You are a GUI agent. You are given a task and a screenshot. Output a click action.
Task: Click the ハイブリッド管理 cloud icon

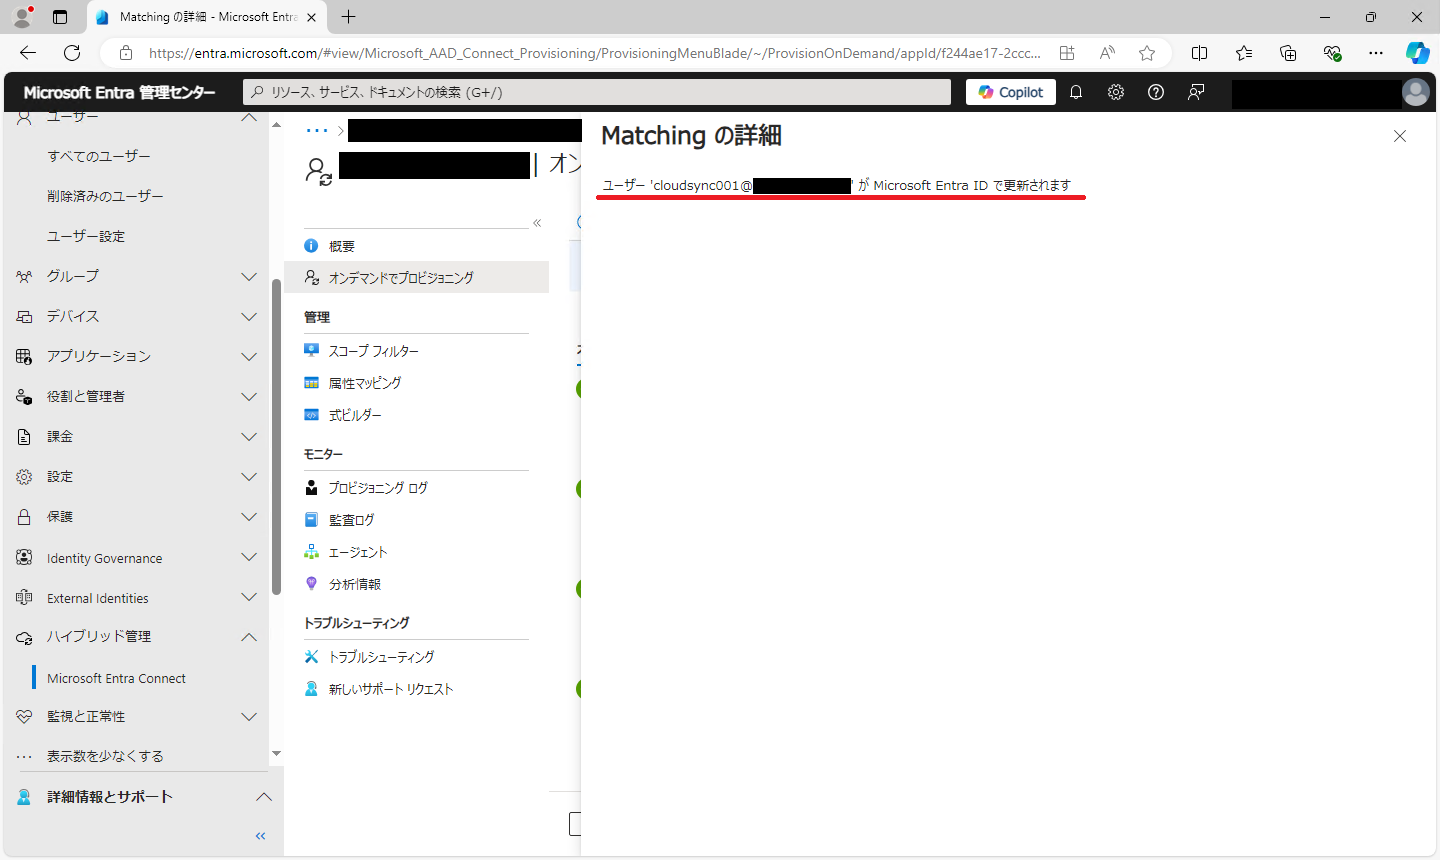tap(24, 637)
